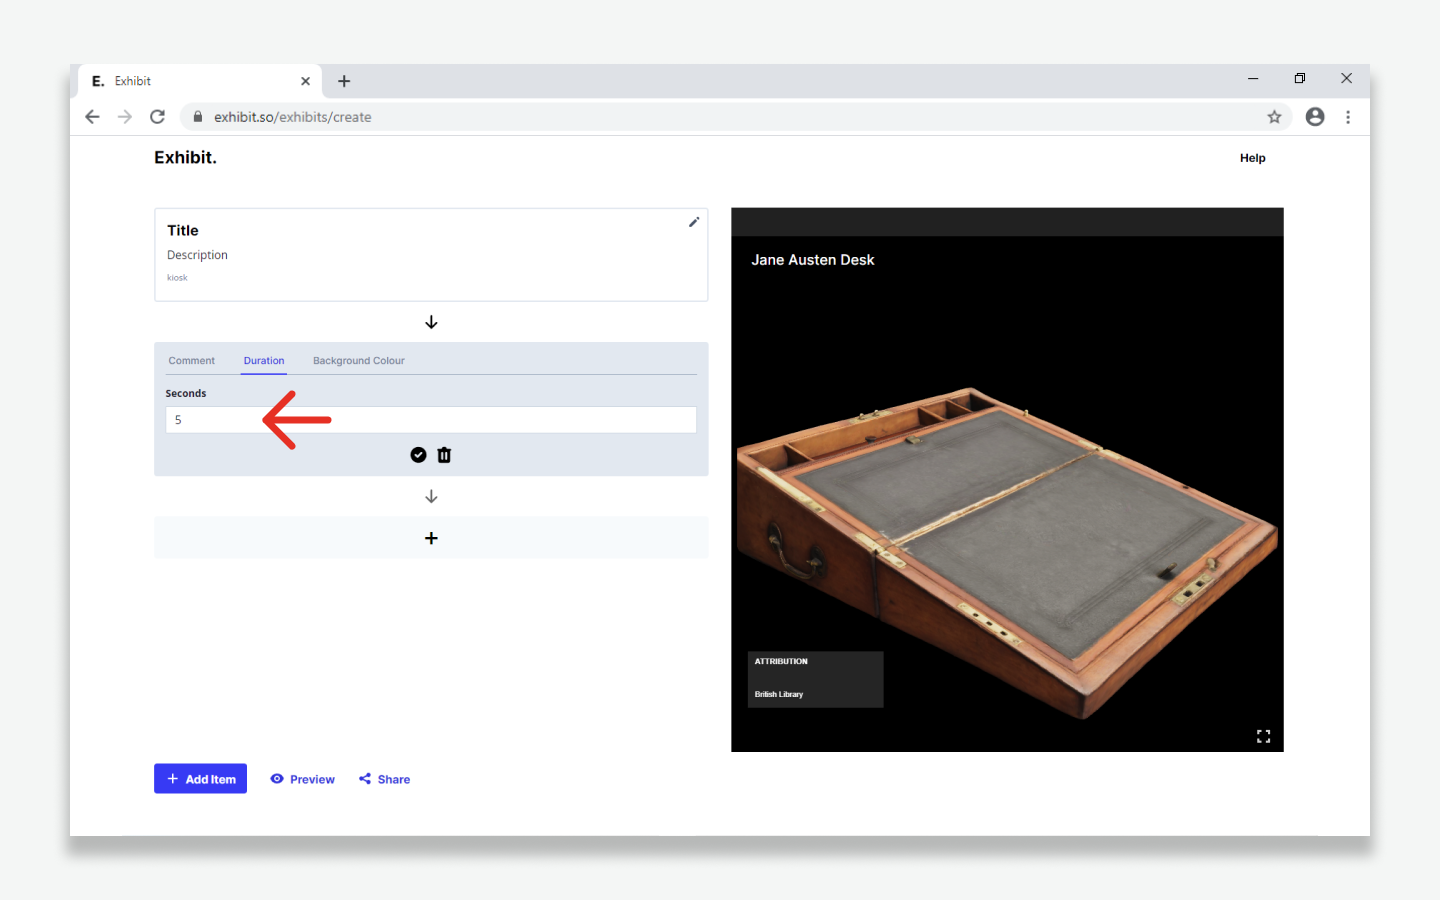Delete the item using the trash icon
Image resolution: width=1440 pixels, height=900 pixels.
point(445,455)
